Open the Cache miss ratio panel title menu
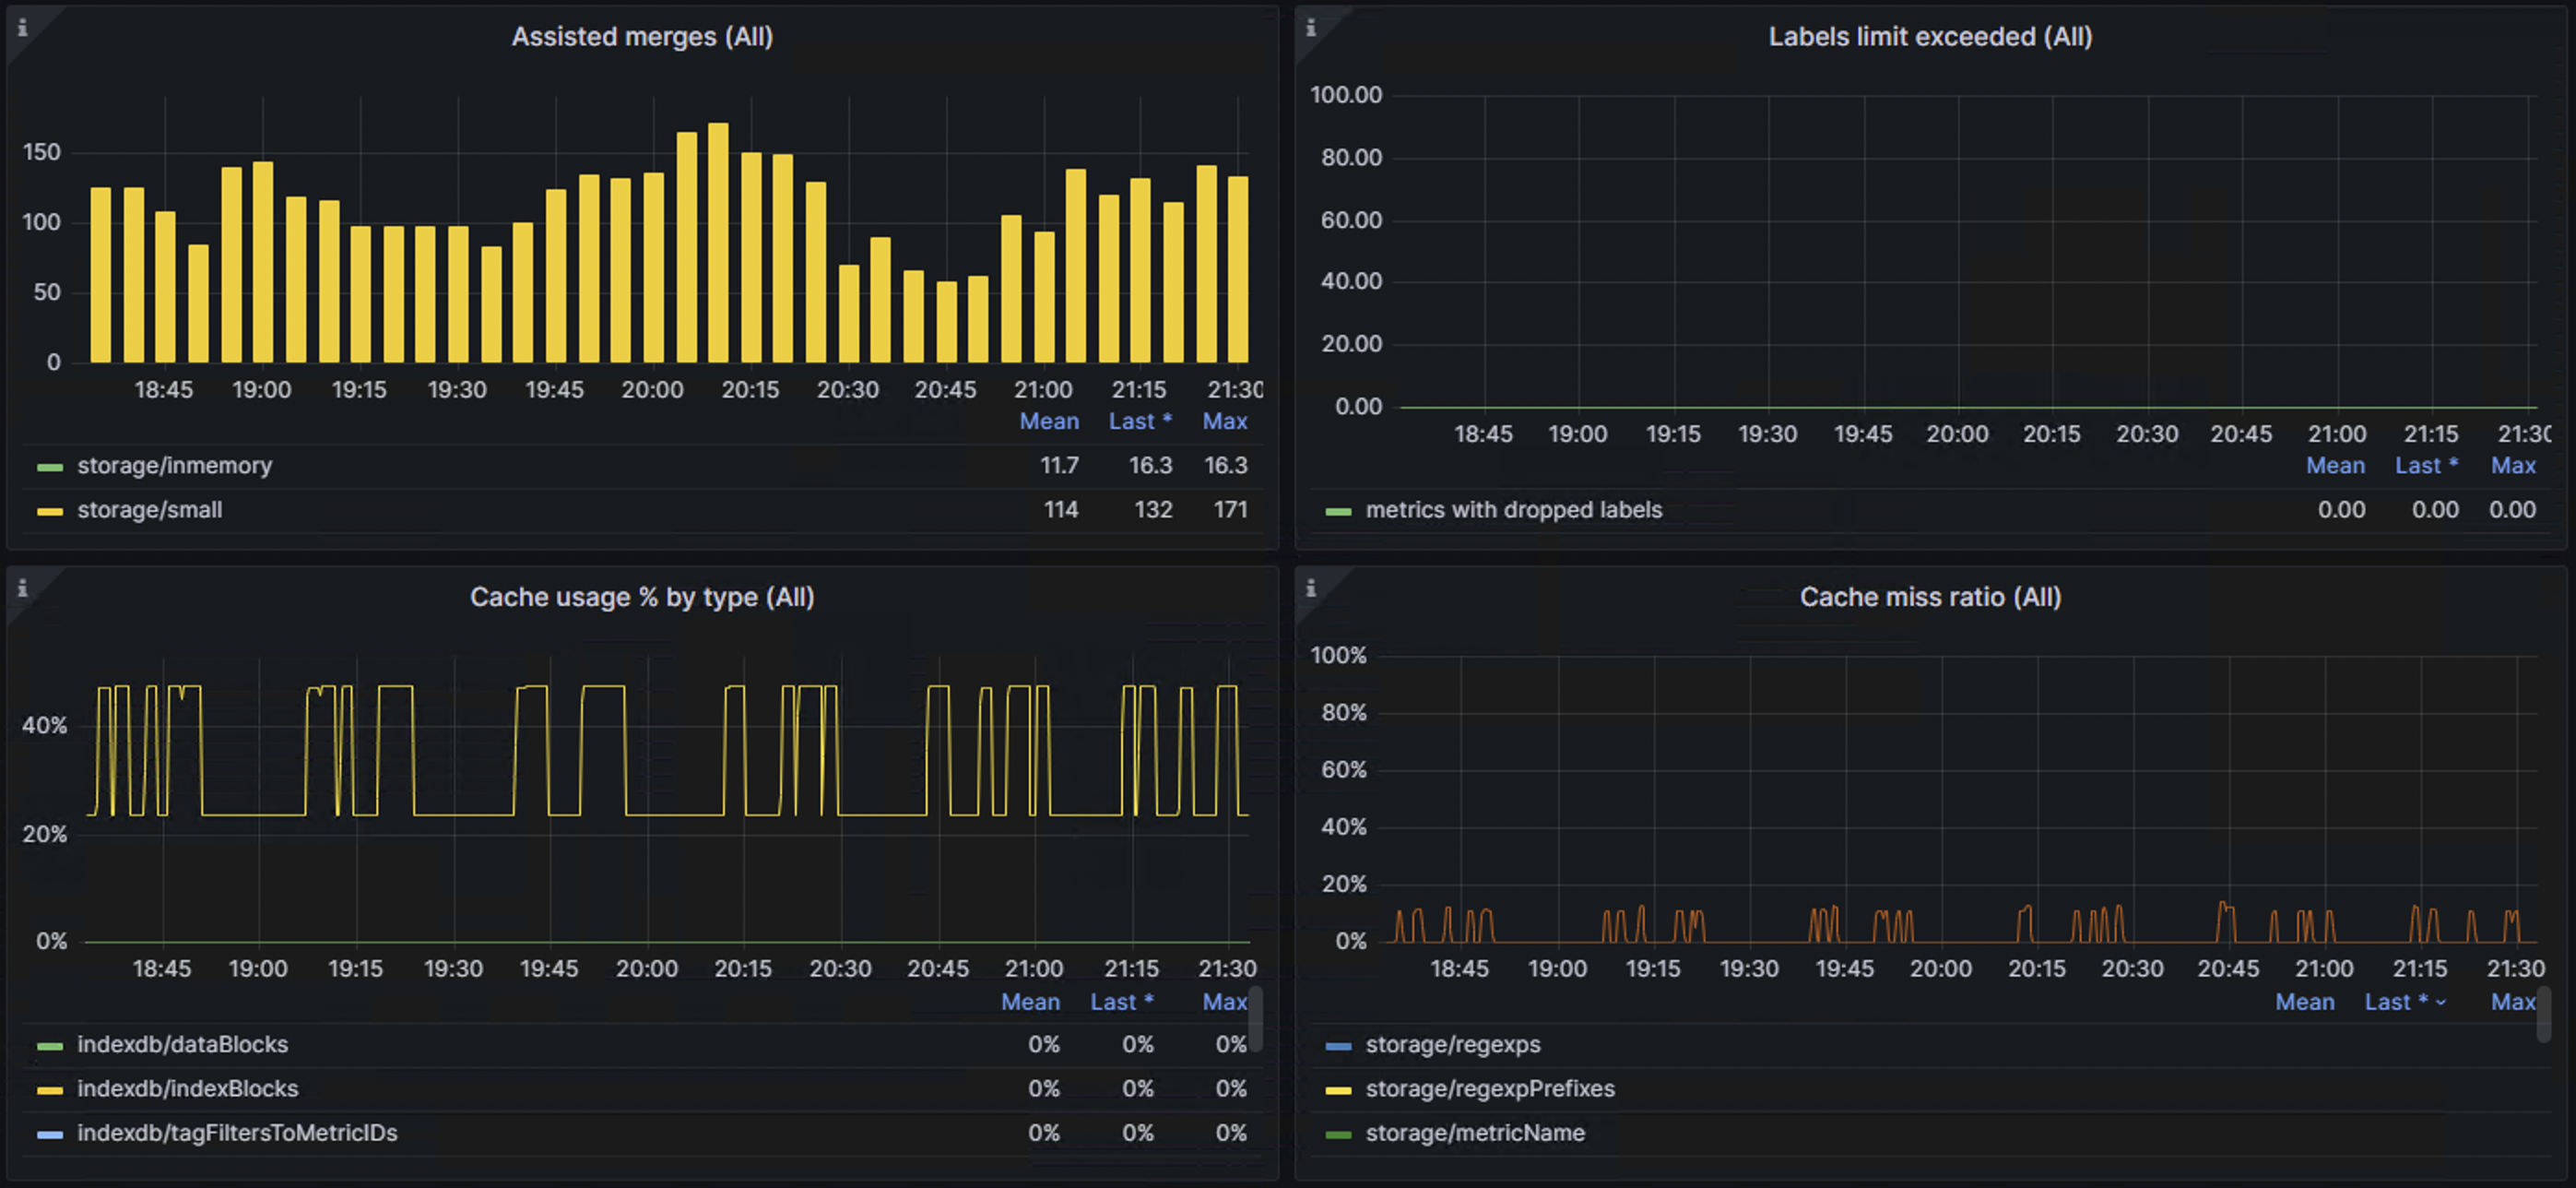The image size is (2576, 1188). click(x=1930, y=596)
